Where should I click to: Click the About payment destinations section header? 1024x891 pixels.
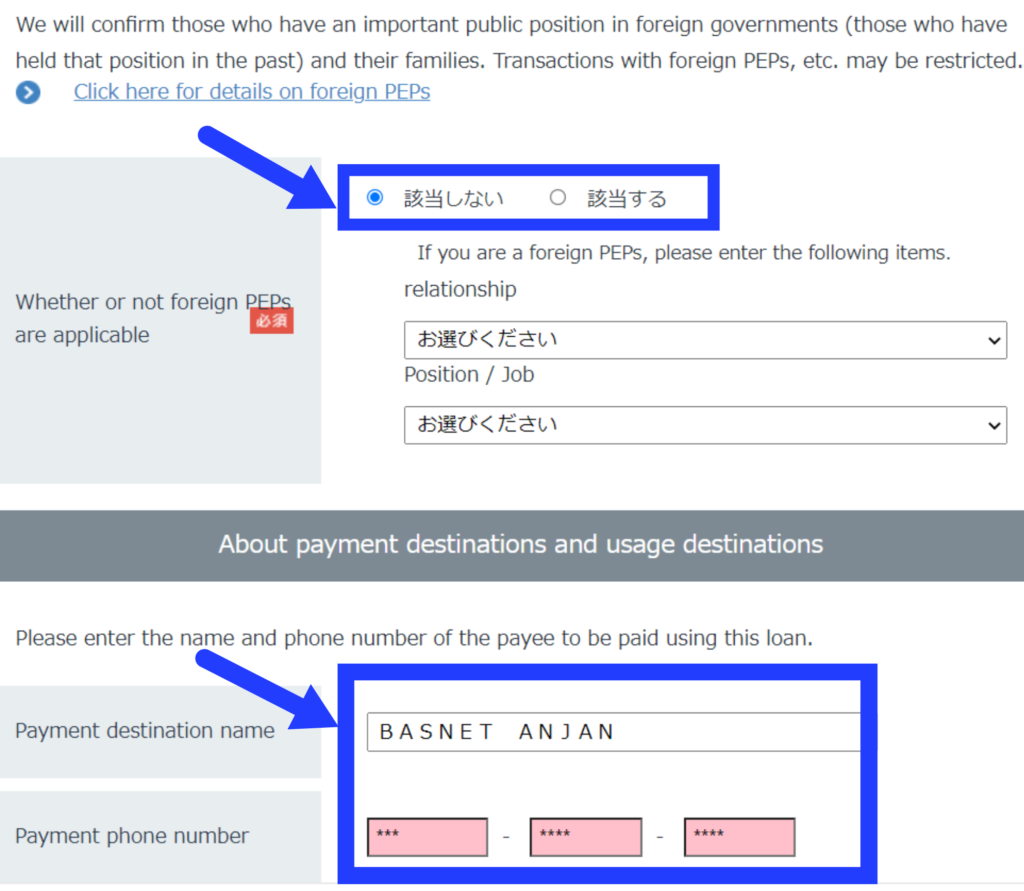pyautogui.click(x=520, y=545)
